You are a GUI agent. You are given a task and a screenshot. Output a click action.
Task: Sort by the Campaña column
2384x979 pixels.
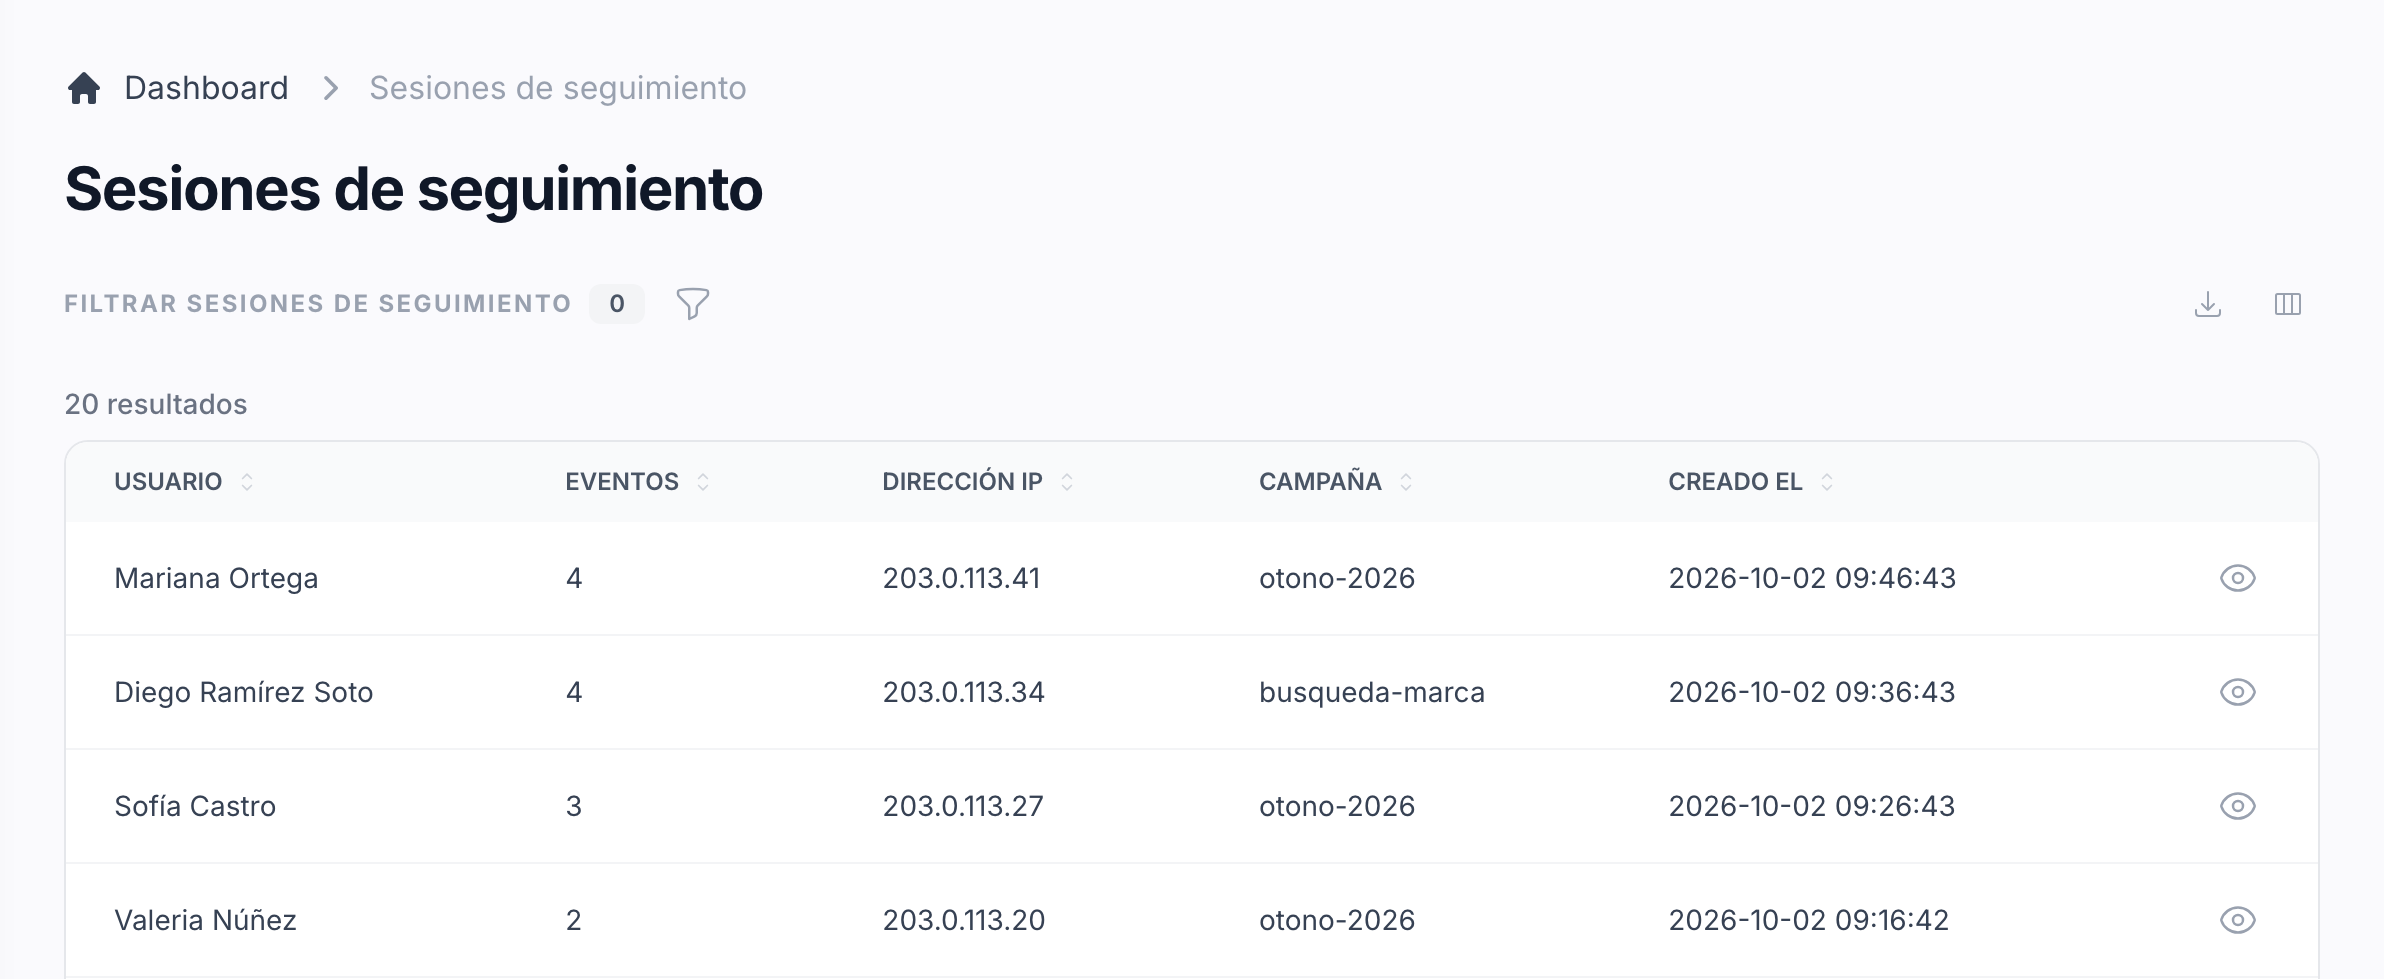click(x=1335, y=482)
